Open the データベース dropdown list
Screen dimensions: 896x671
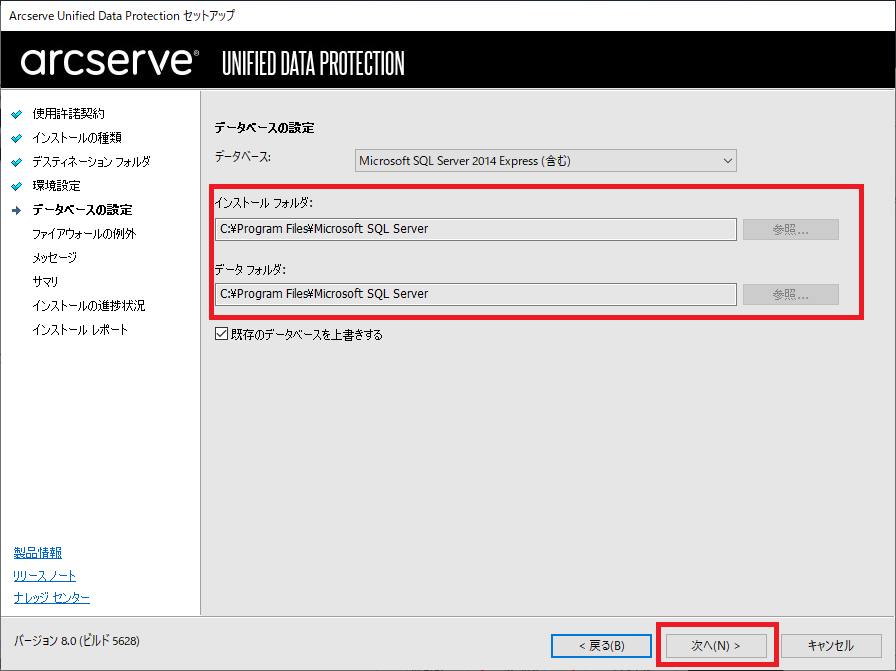[545, 161]
